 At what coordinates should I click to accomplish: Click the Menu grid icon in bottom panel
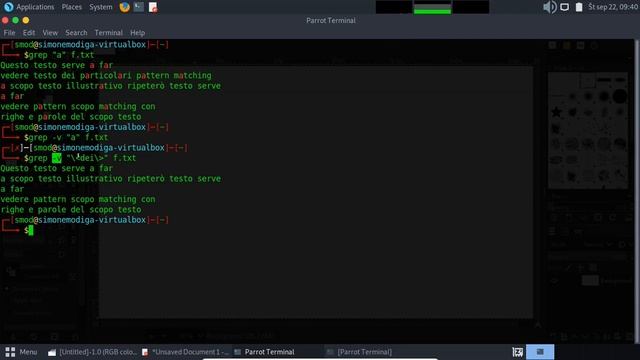[10, 352]
